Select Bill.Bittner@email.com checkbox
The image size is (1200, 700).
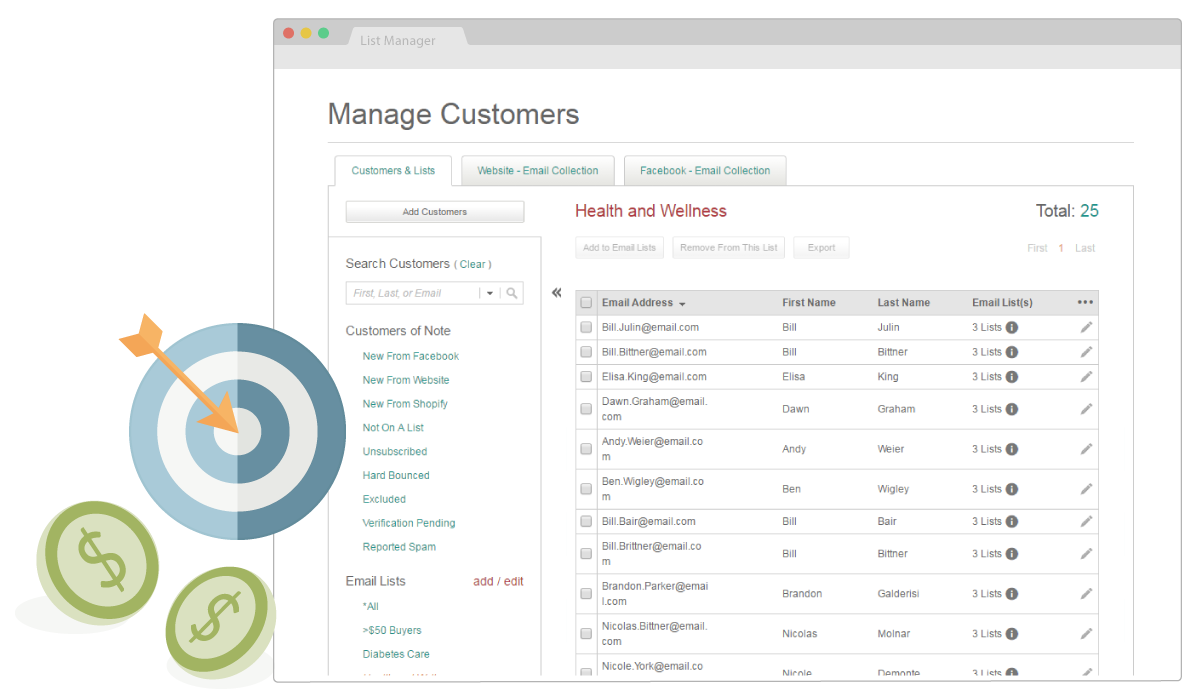click(586, 352)
